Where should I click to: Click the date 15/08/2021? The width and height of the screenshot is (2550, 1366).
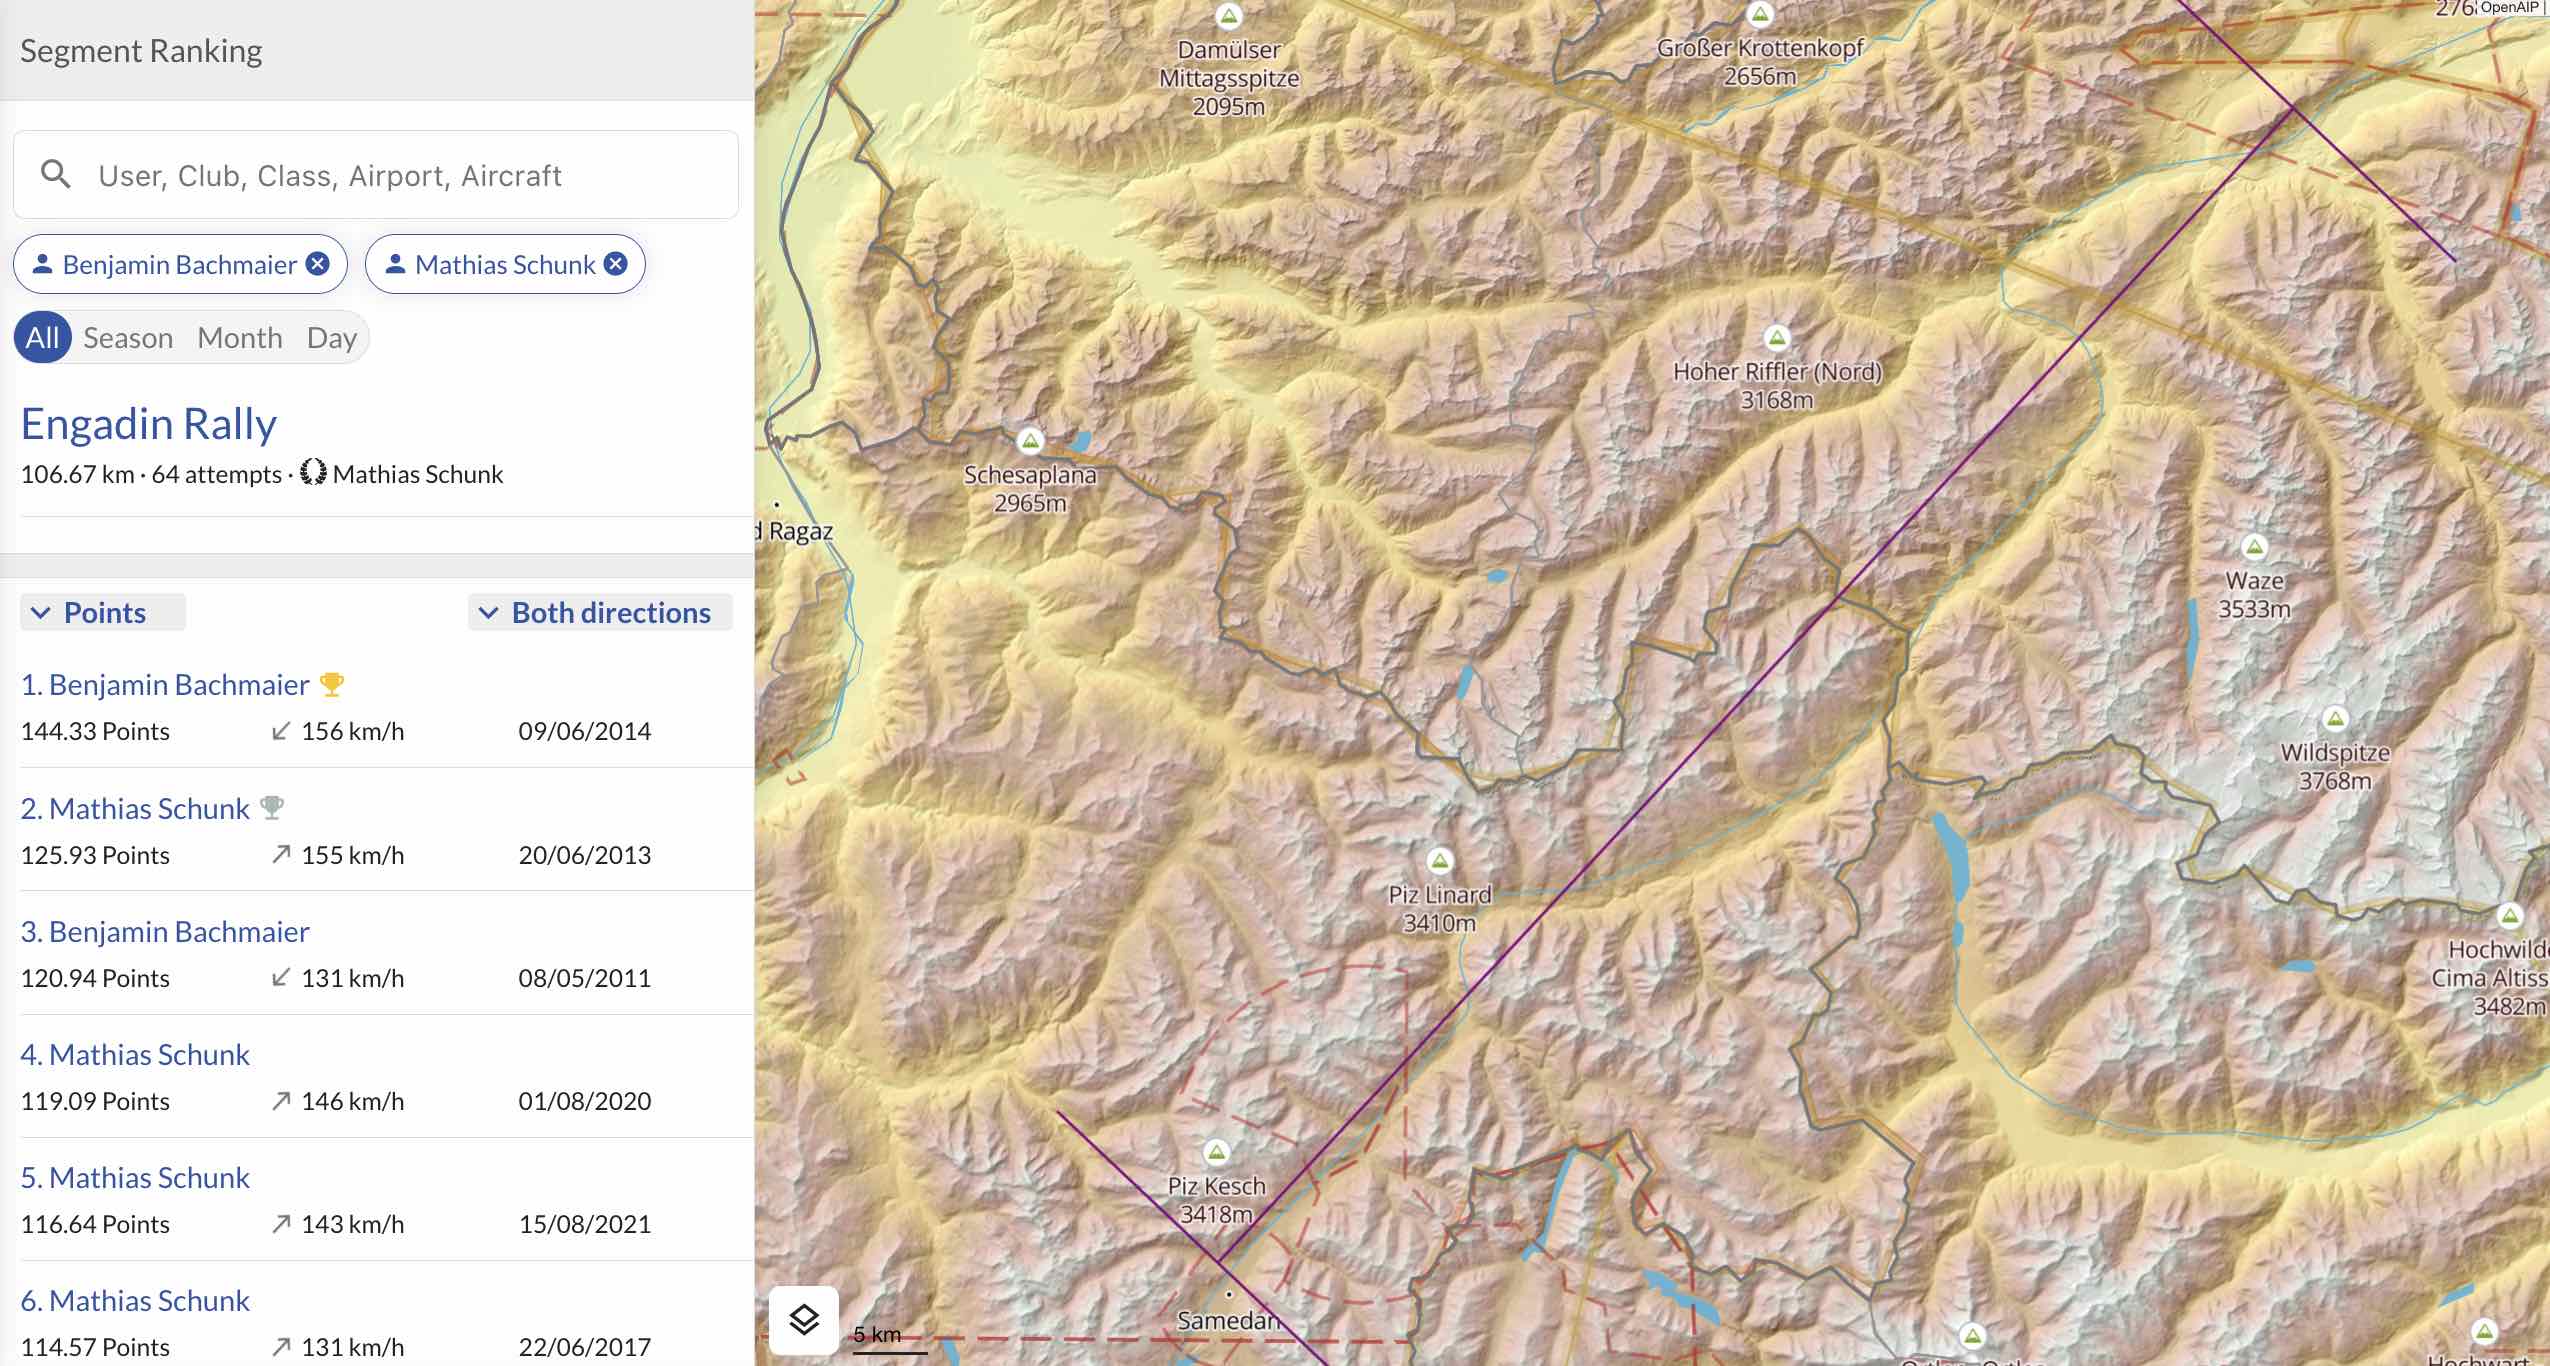(584, 1224)
